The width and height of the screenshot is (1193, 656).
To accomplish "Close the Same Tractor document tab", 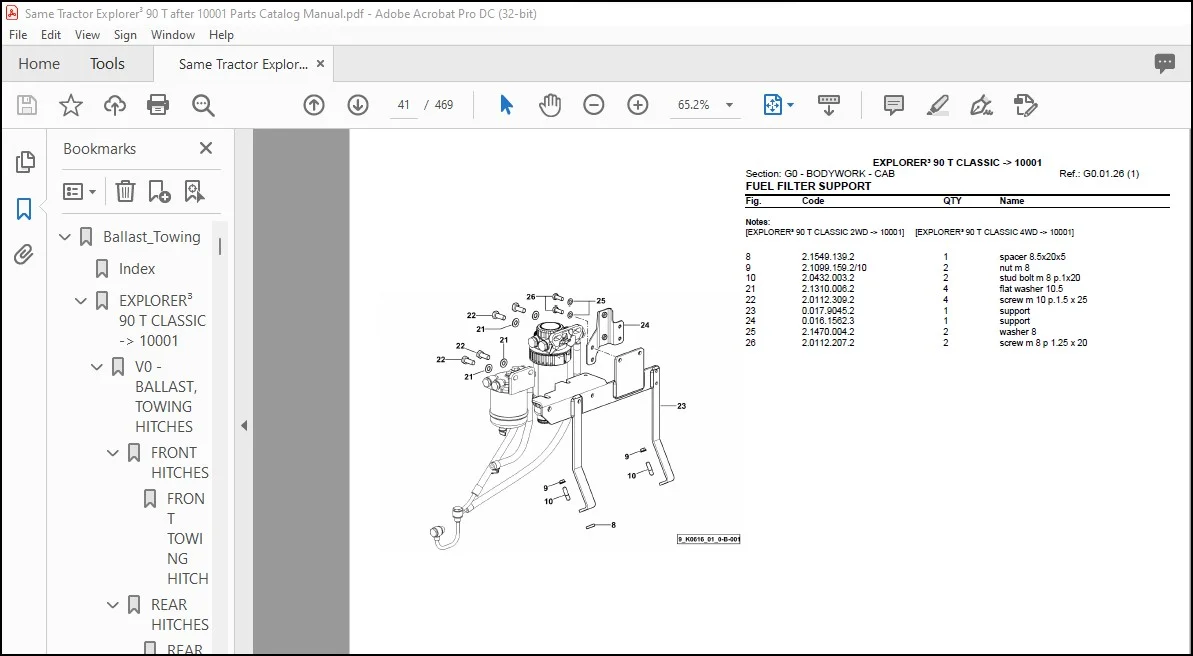I will pyautogui.click(x=320, y=64).
